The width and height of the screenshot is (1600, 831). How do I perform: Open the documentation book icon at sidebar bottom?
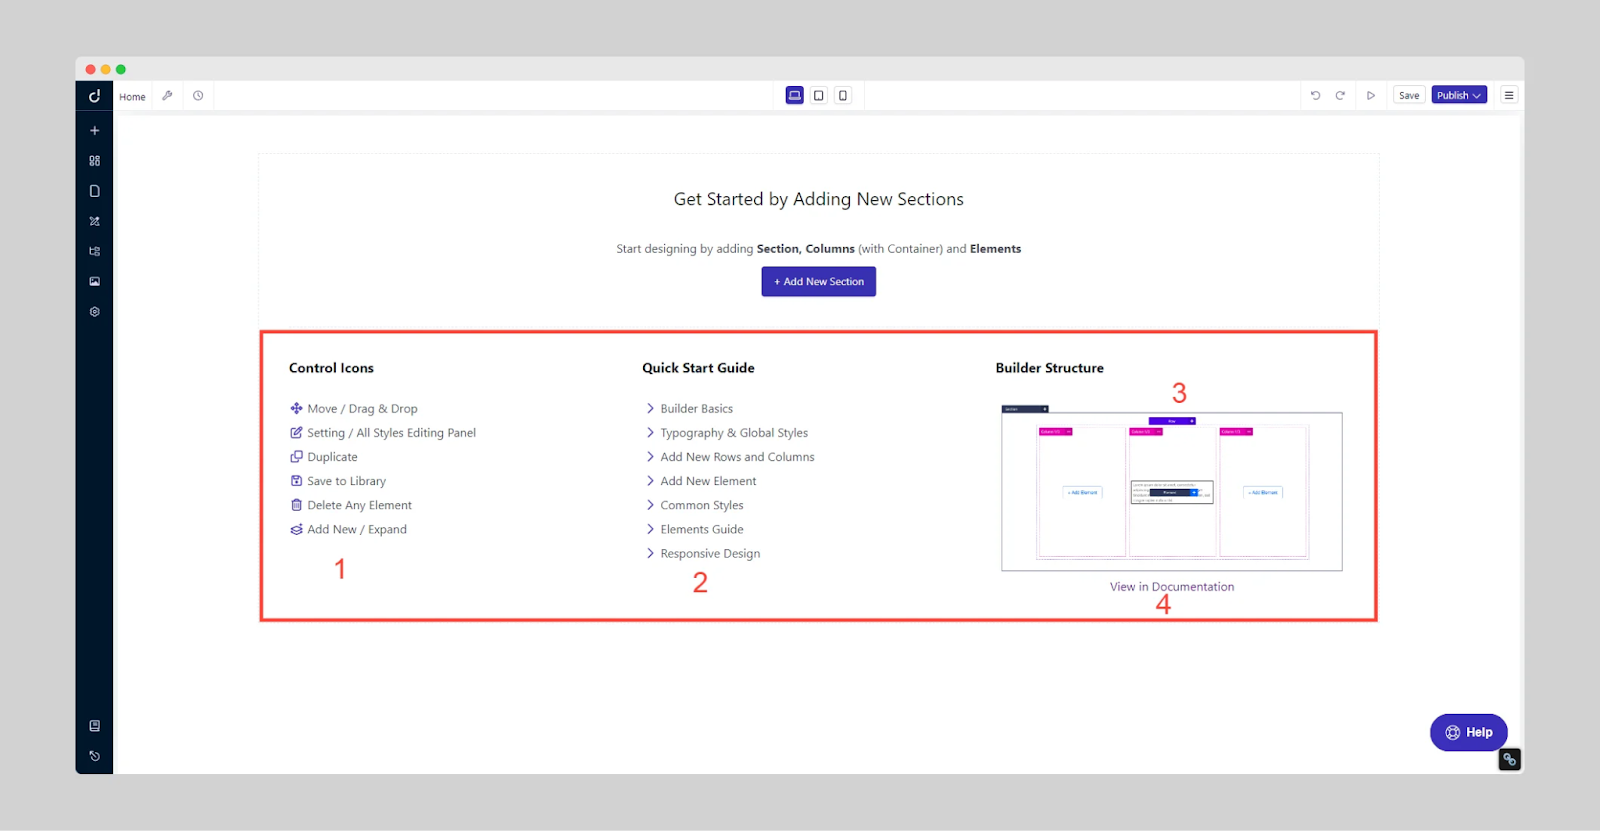[94, 726]
